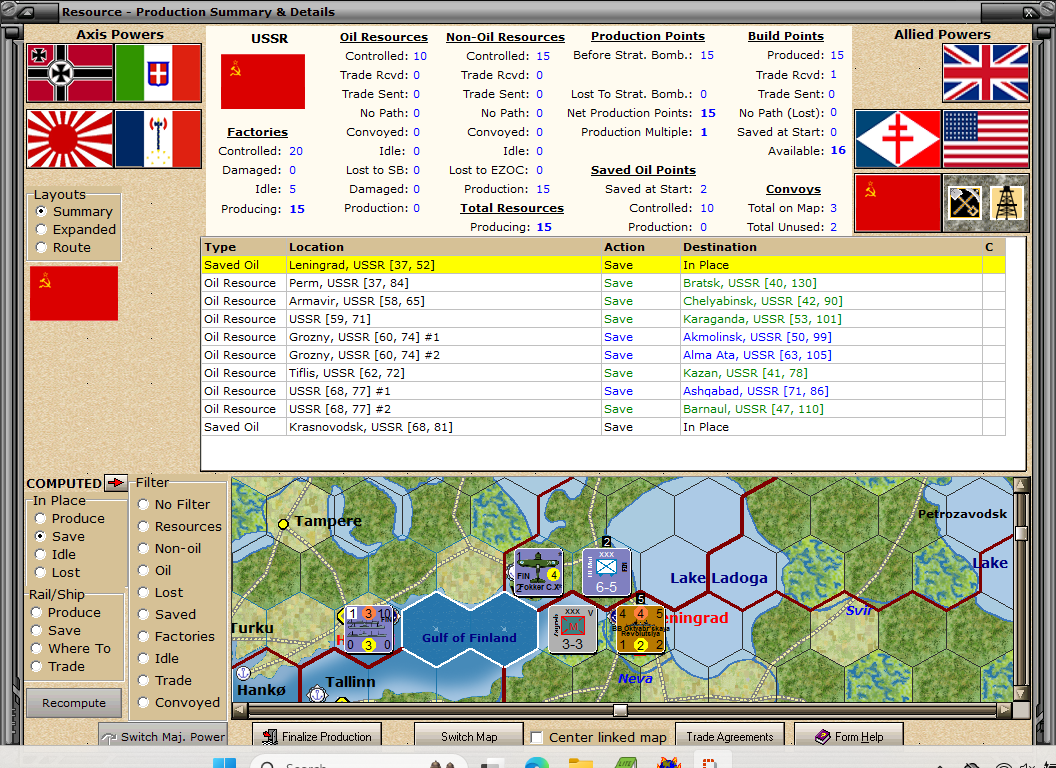Image resolution: width=1056 pixels, height=768 pixels.
Task: Filter list by Factories
Action: point(143,637)
